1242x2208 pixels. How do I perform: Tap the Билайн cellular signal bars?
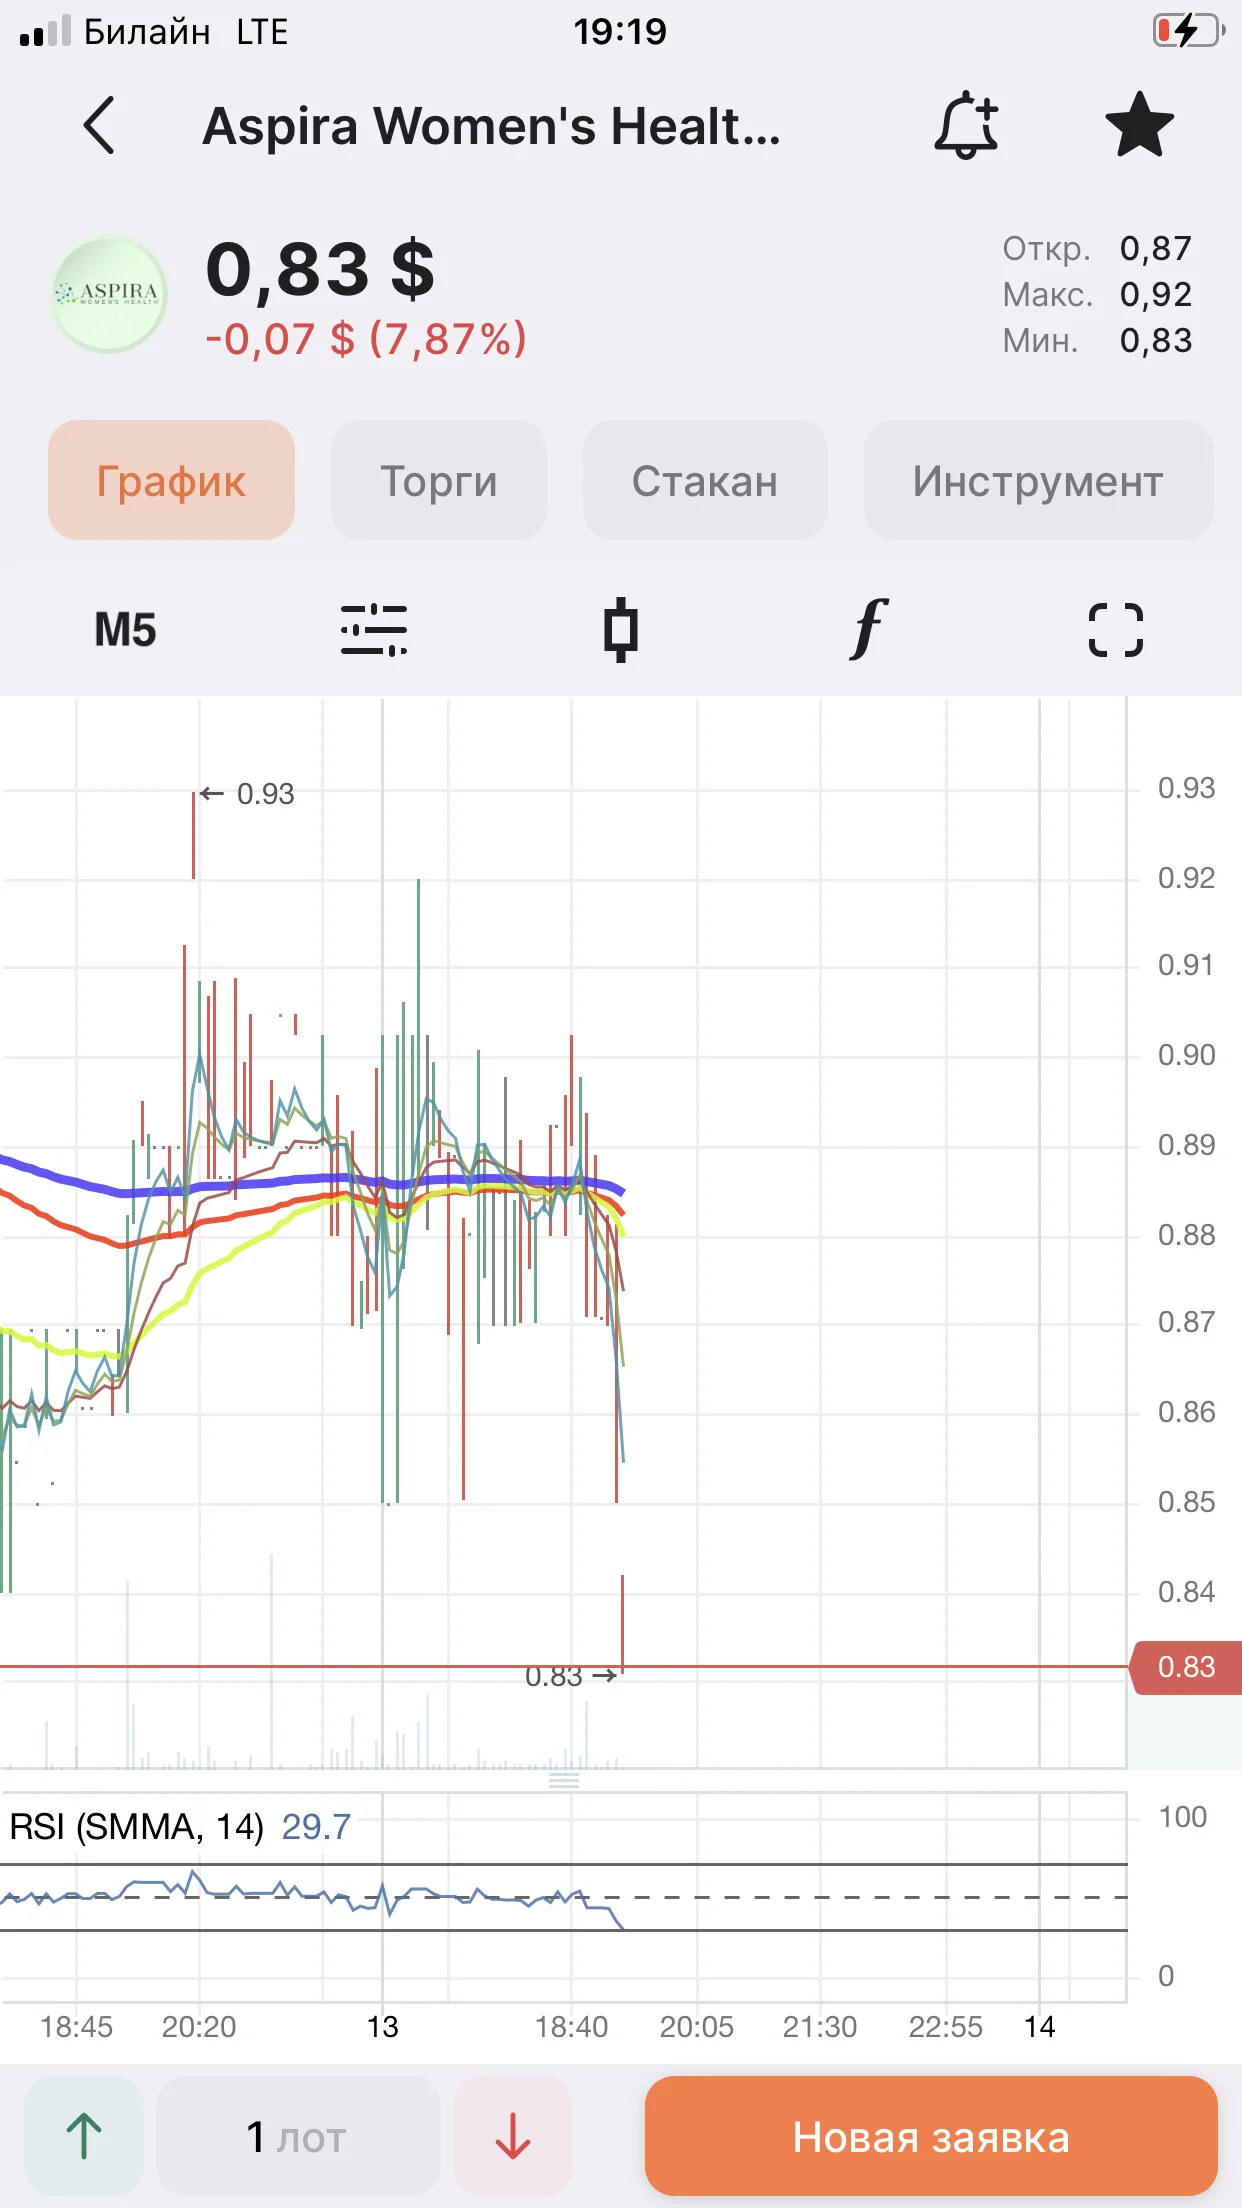[45, 31]
